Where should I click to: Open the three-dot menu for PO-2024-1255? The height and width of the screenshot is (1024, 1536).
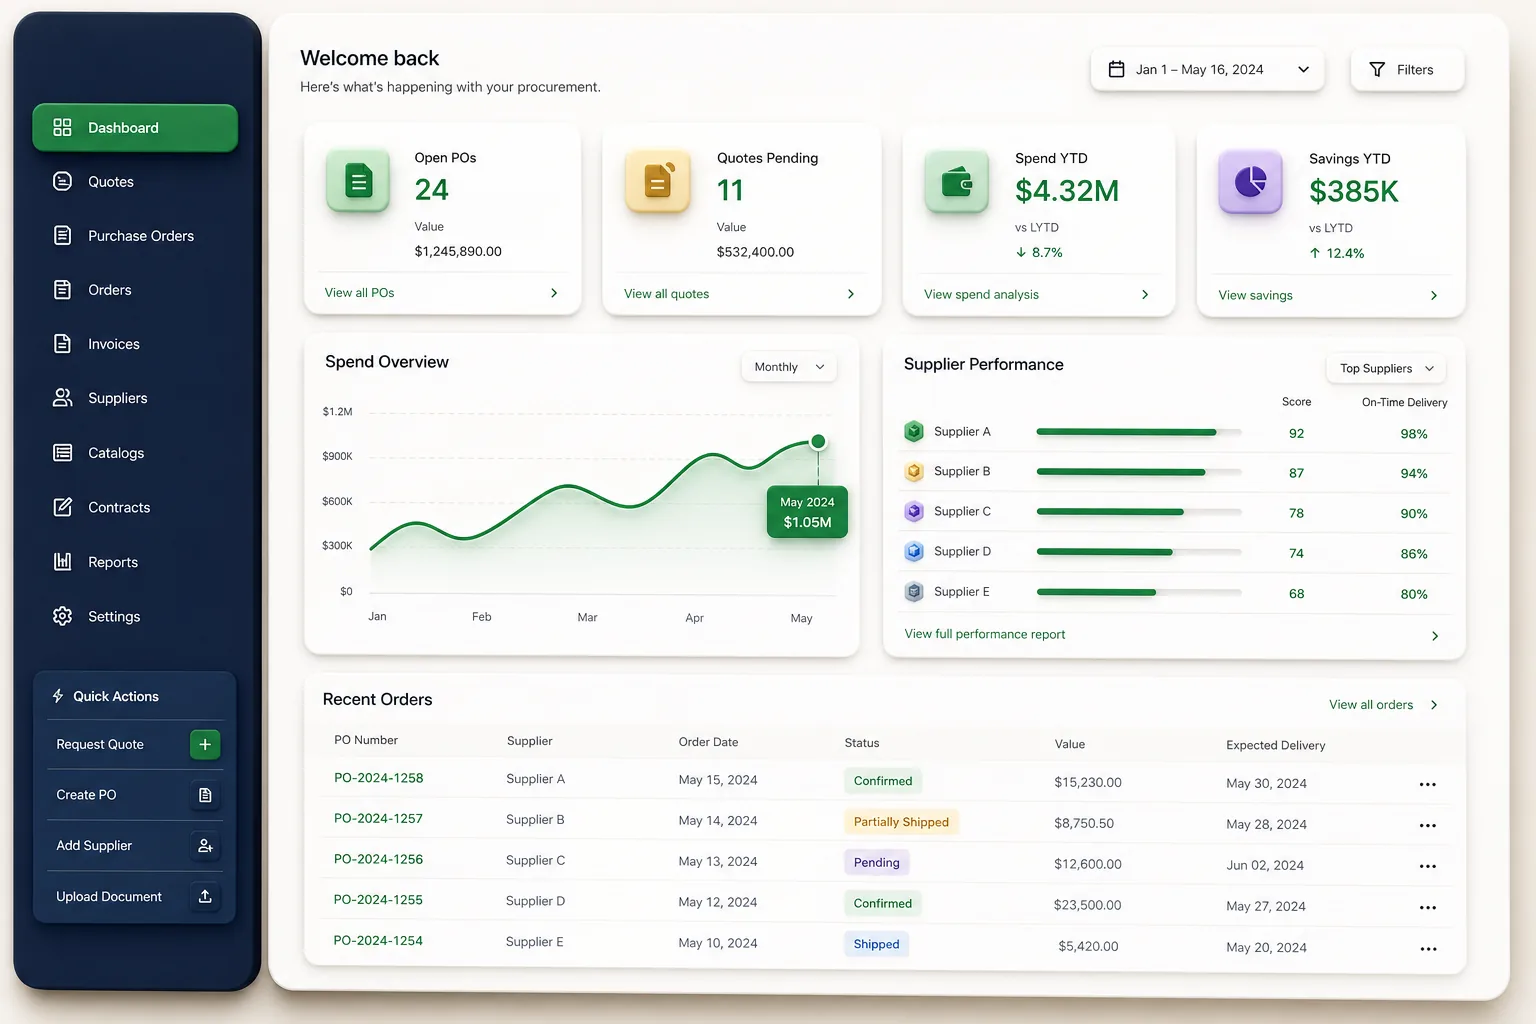1428,907
